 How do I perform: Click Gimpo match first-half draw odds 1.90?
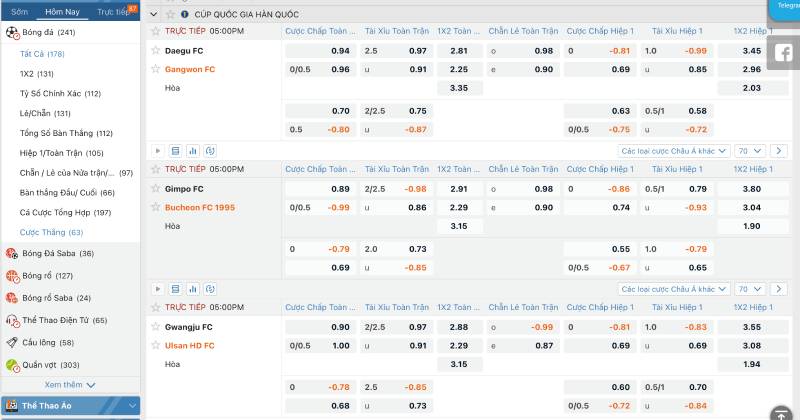(x=752, y=226)
